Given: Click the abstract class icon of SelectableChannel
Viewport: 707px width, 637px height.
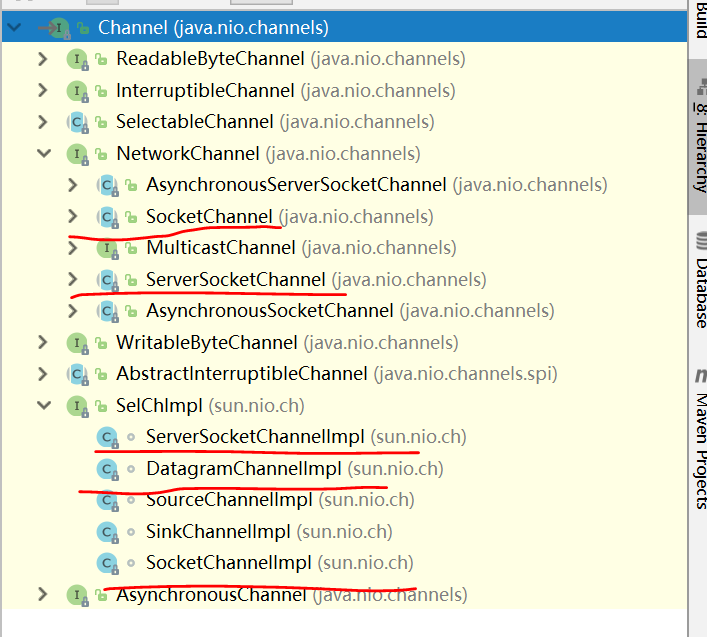Looking at the screenshot, I should pos(78,122).
